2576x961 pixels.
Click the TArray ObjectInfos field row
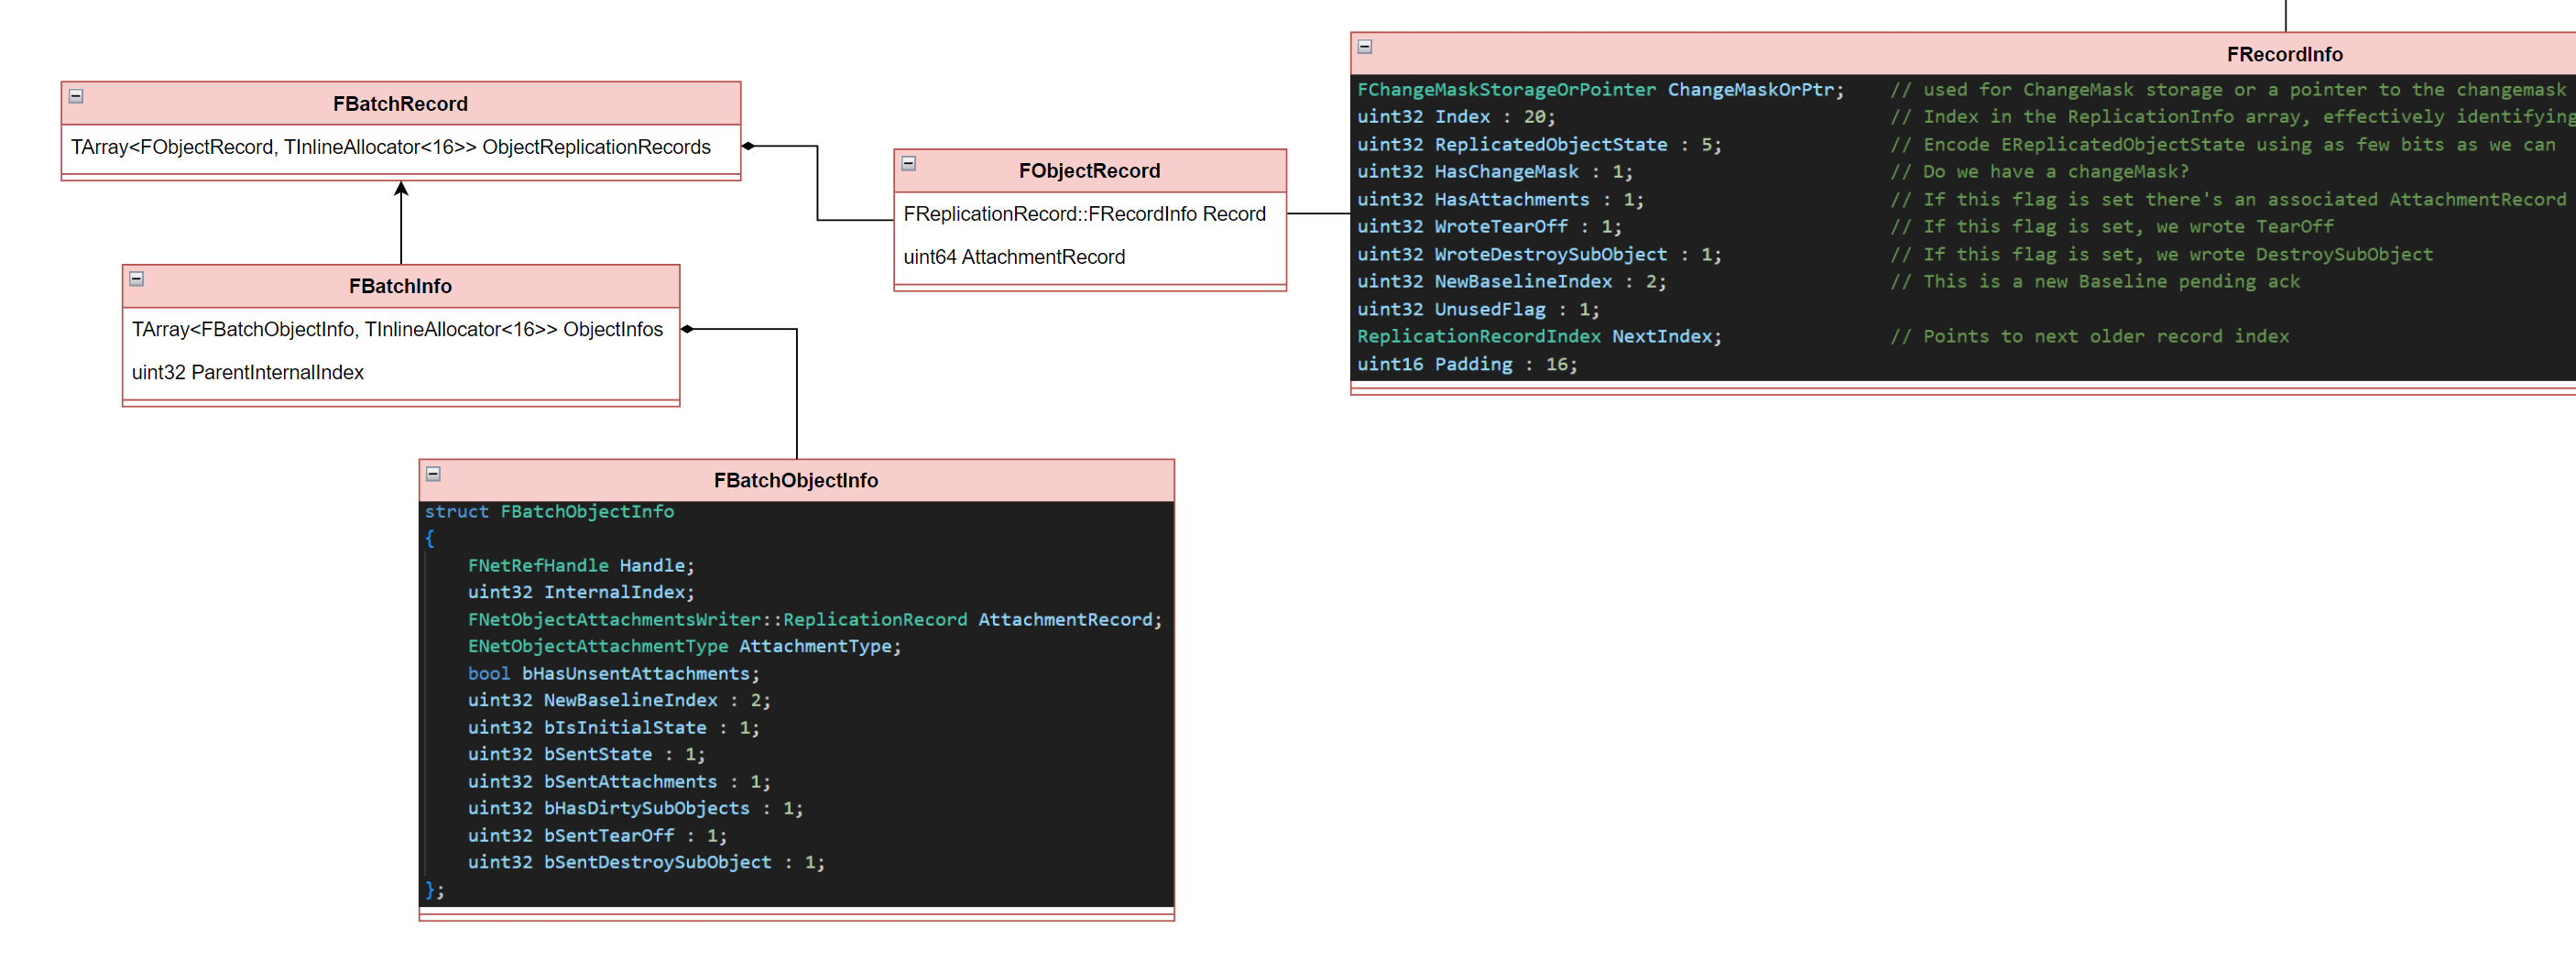397,330
